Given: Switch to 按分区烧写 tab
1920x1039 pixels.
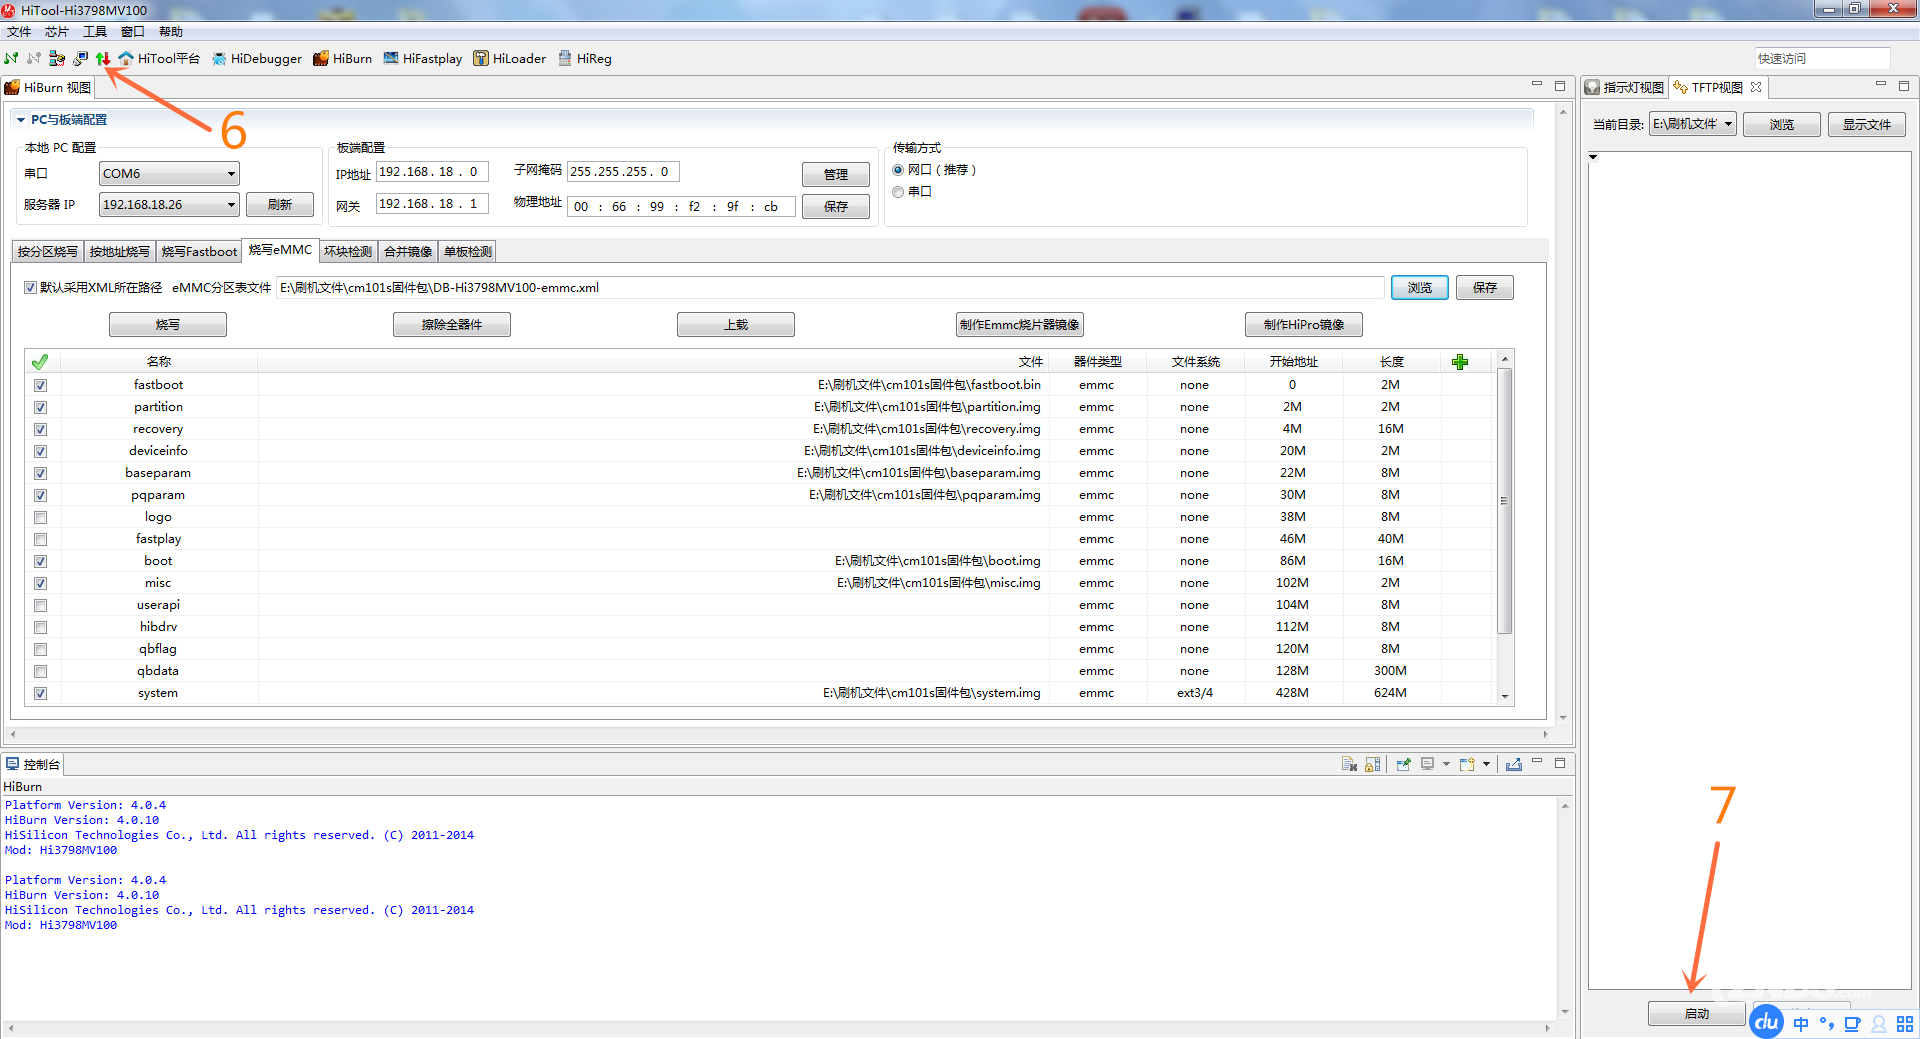Looking at the screenshot, I should point(48,252).
